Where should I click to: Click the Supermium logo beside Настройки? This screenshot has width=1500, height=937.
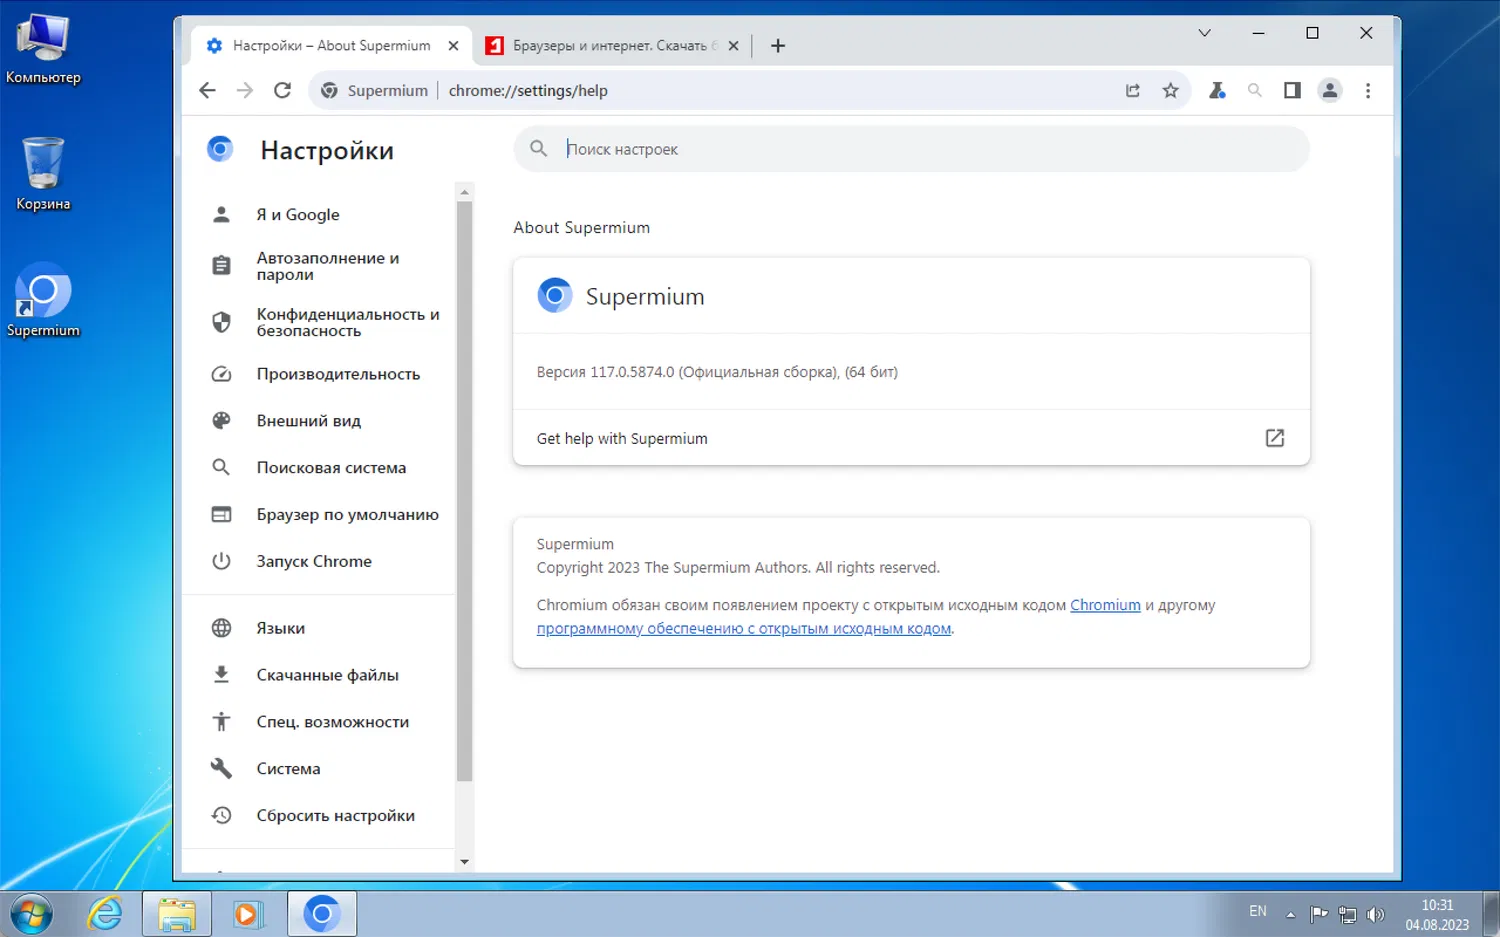220,149
